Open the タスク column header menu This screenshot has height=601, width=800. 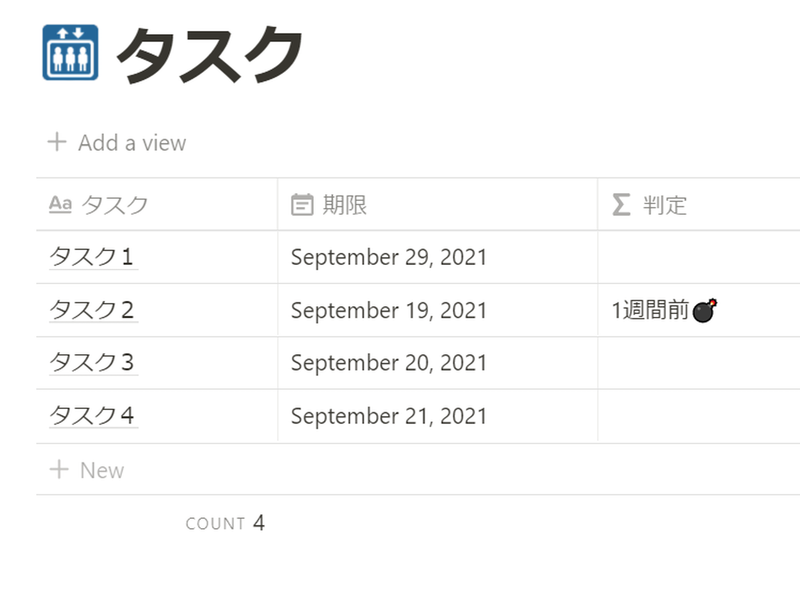tap(114, 205)
